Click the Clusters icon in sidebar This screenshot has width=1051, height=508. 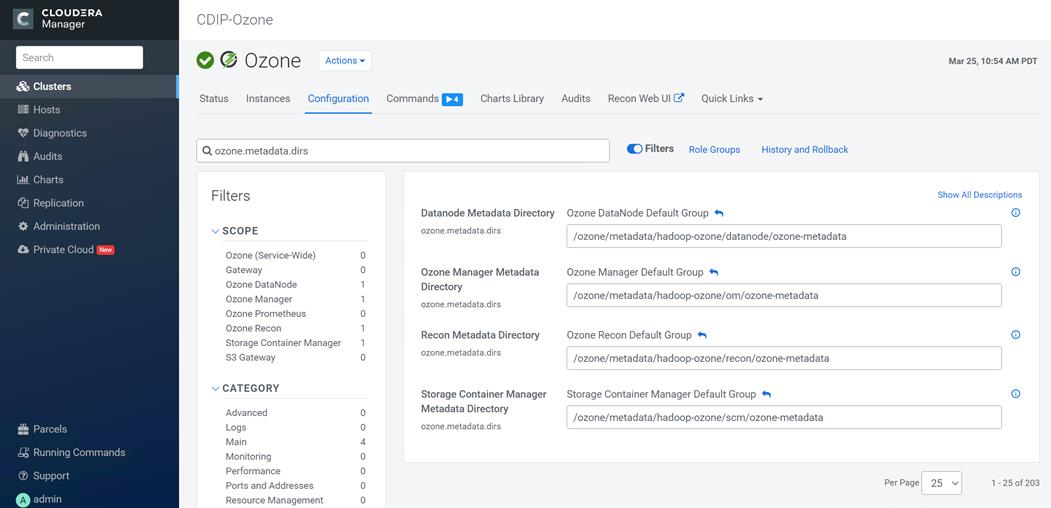[x=23, y=87]
